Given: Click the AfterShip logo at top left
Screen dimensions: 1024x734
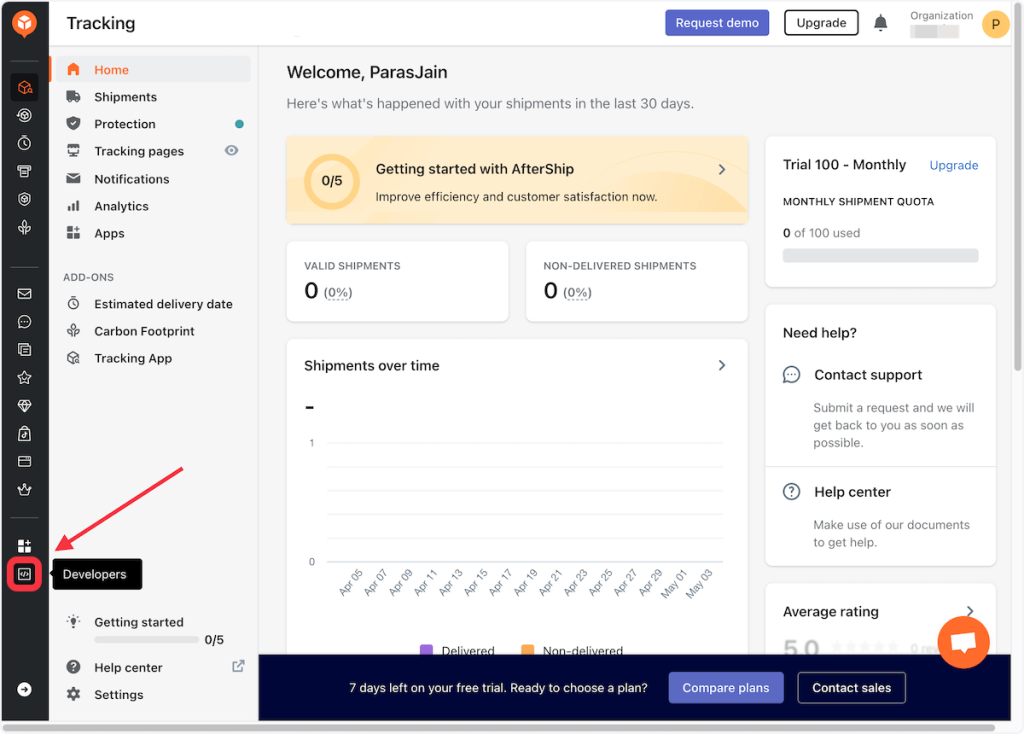Looking at the screenshot, I should tap(25, 23).
